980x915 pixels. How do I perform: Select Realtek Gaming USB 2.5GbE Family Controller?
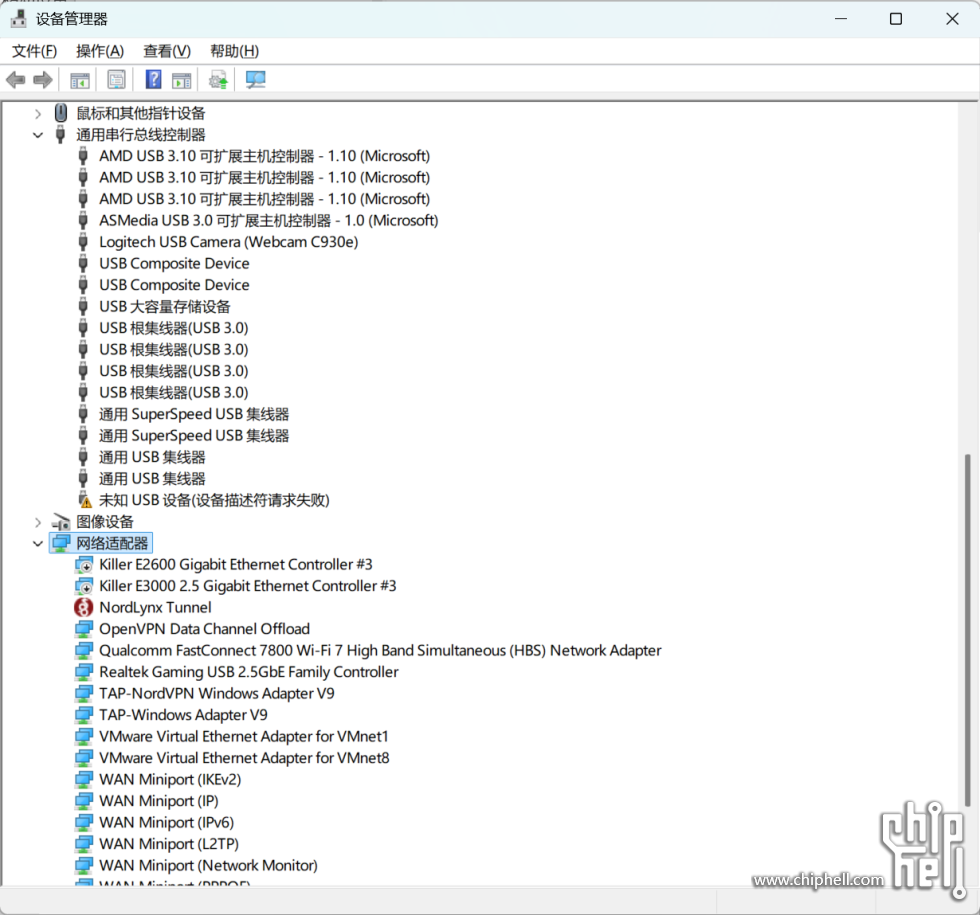point(249,672)
